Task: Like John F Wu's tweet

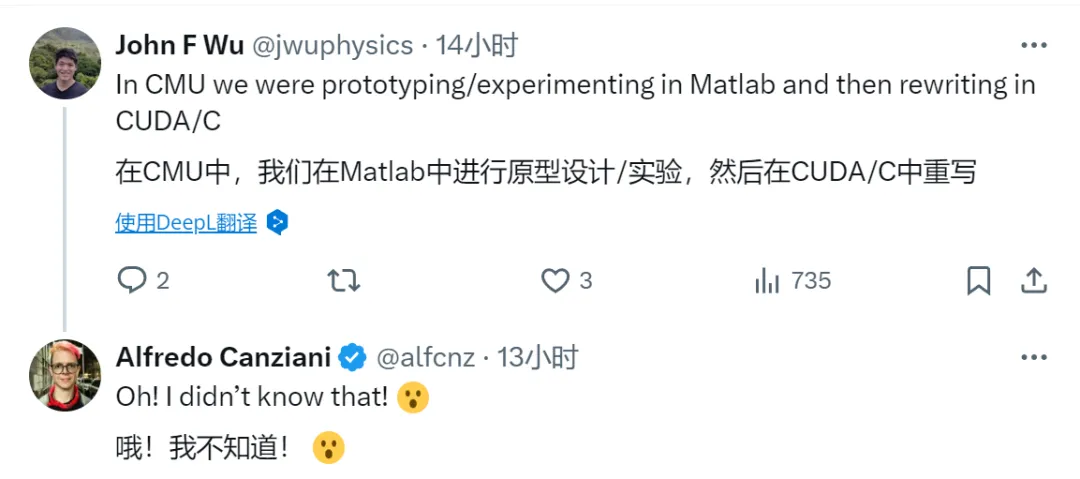Action: (x=555, y=280)
